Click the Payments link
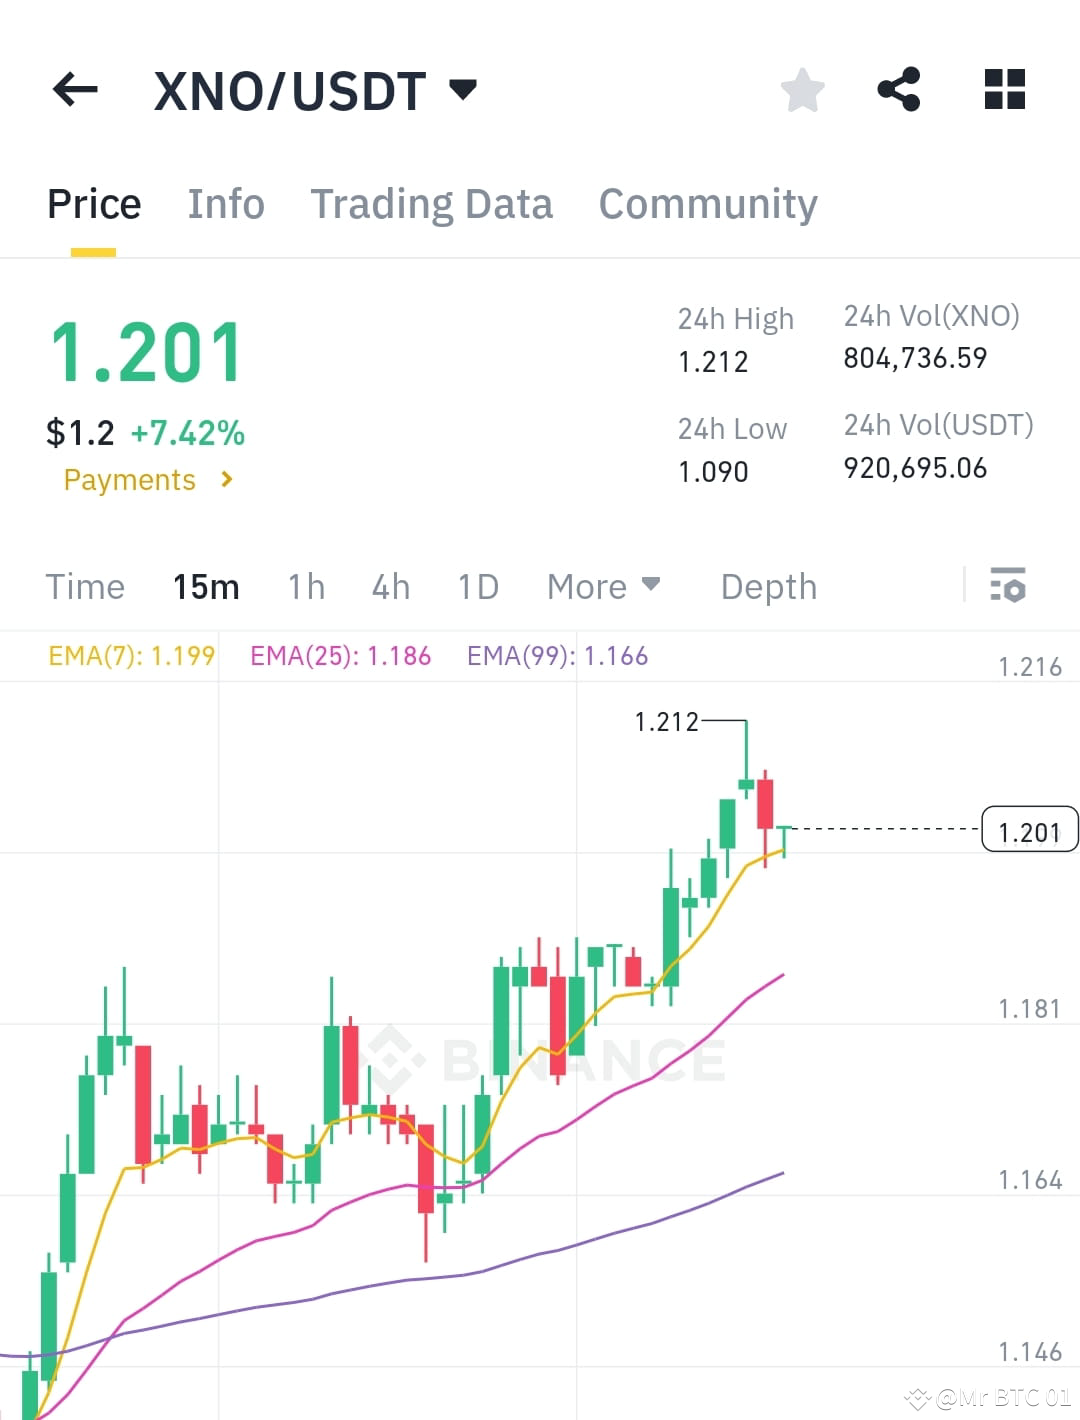 pyautogui.click(x=129, y=480)
